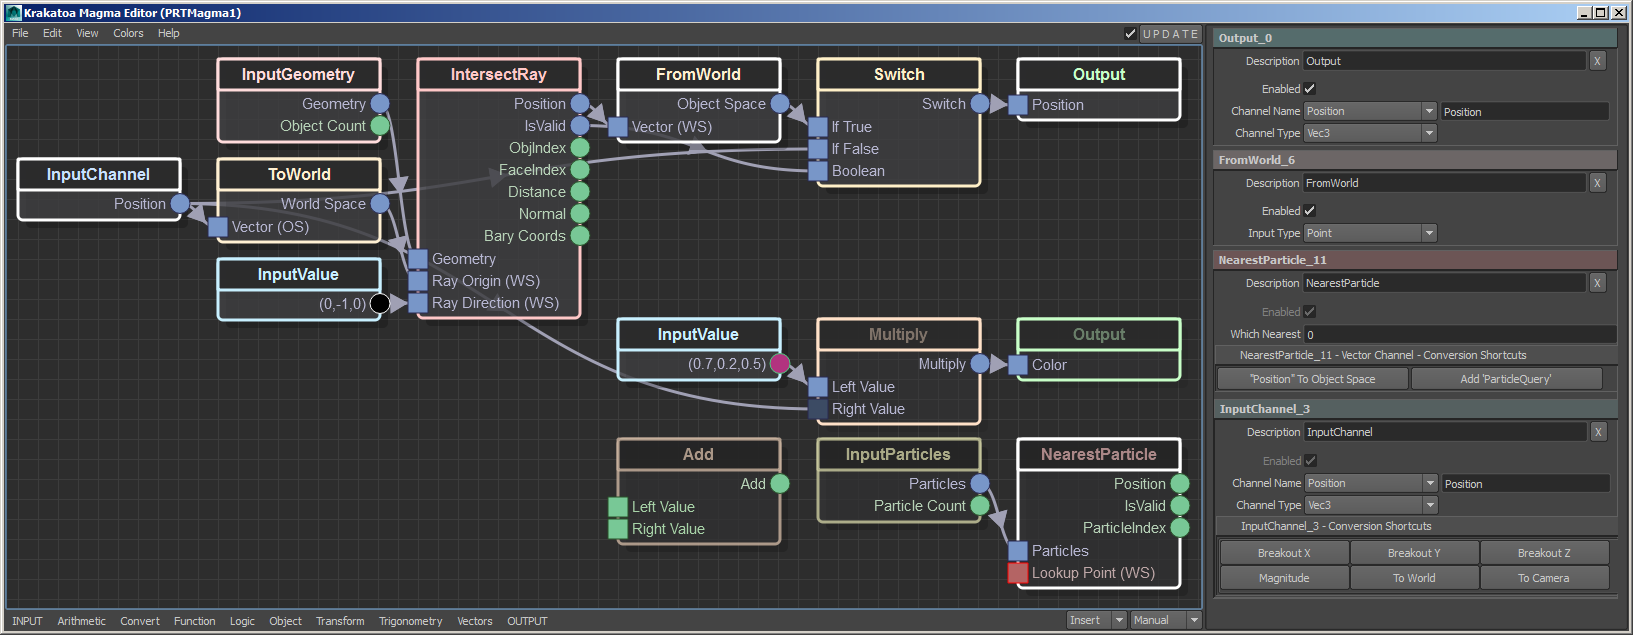This screenshot has height=635, width=1633.
Task: Toggle the UPDATE checkbox
Action: (x=1130, y=34)
